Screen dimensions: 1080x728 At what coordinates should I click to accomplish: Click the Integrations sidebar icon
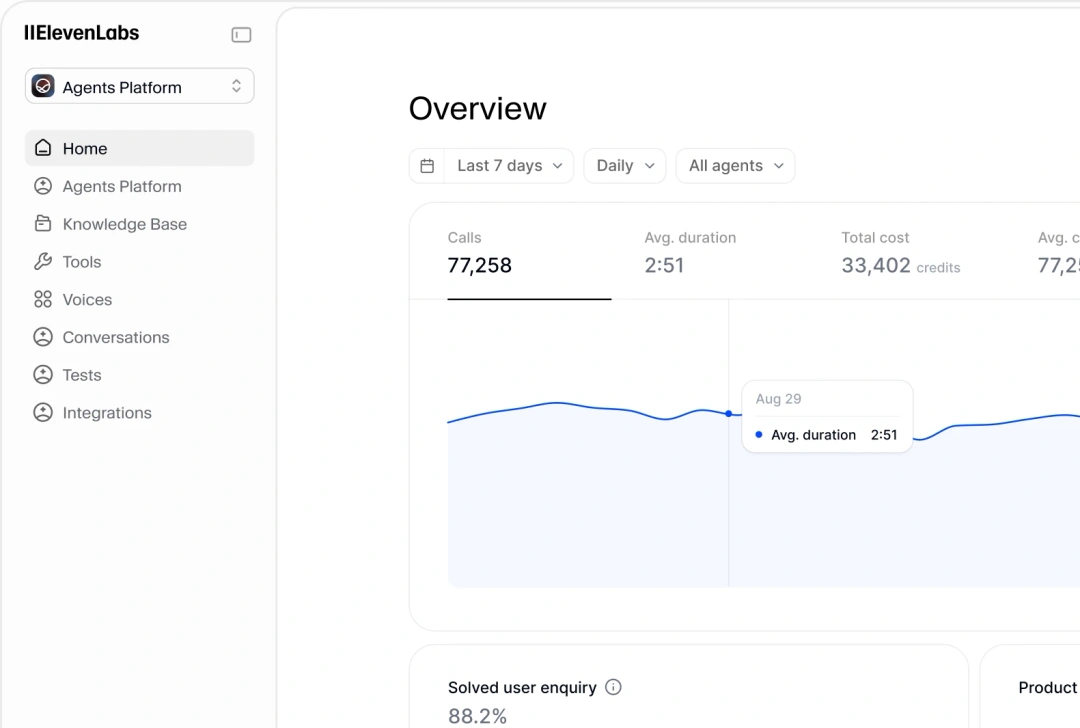[43, 413]
